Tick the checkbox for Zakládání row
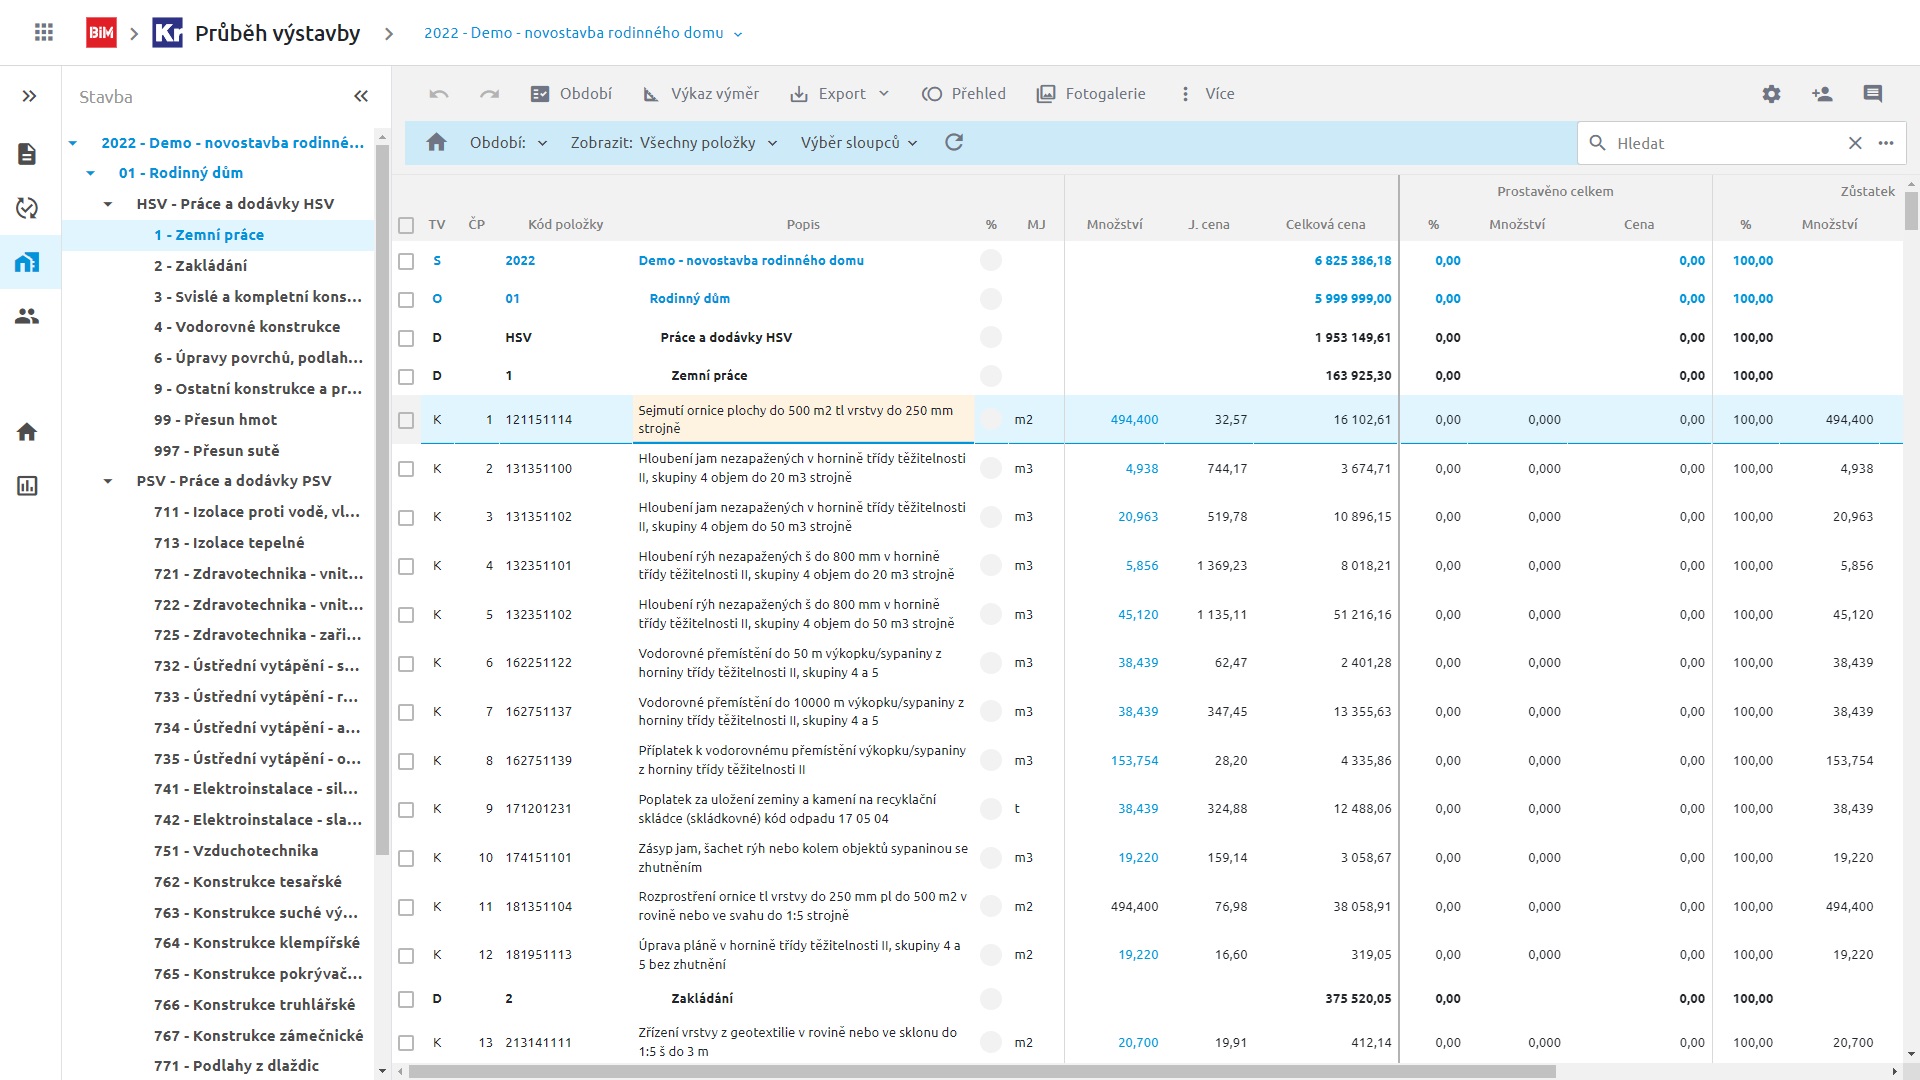This screenshot has width=1920, height=1080. (406, 999)
